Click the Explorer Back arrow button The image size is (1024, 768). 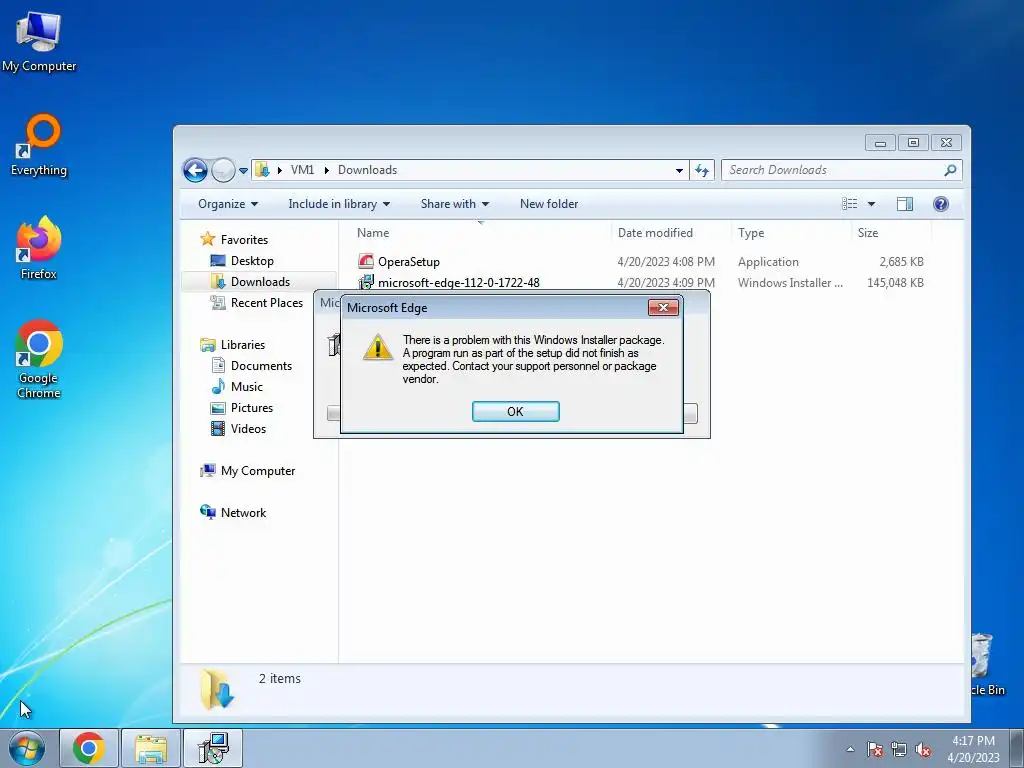pos(195,170)
